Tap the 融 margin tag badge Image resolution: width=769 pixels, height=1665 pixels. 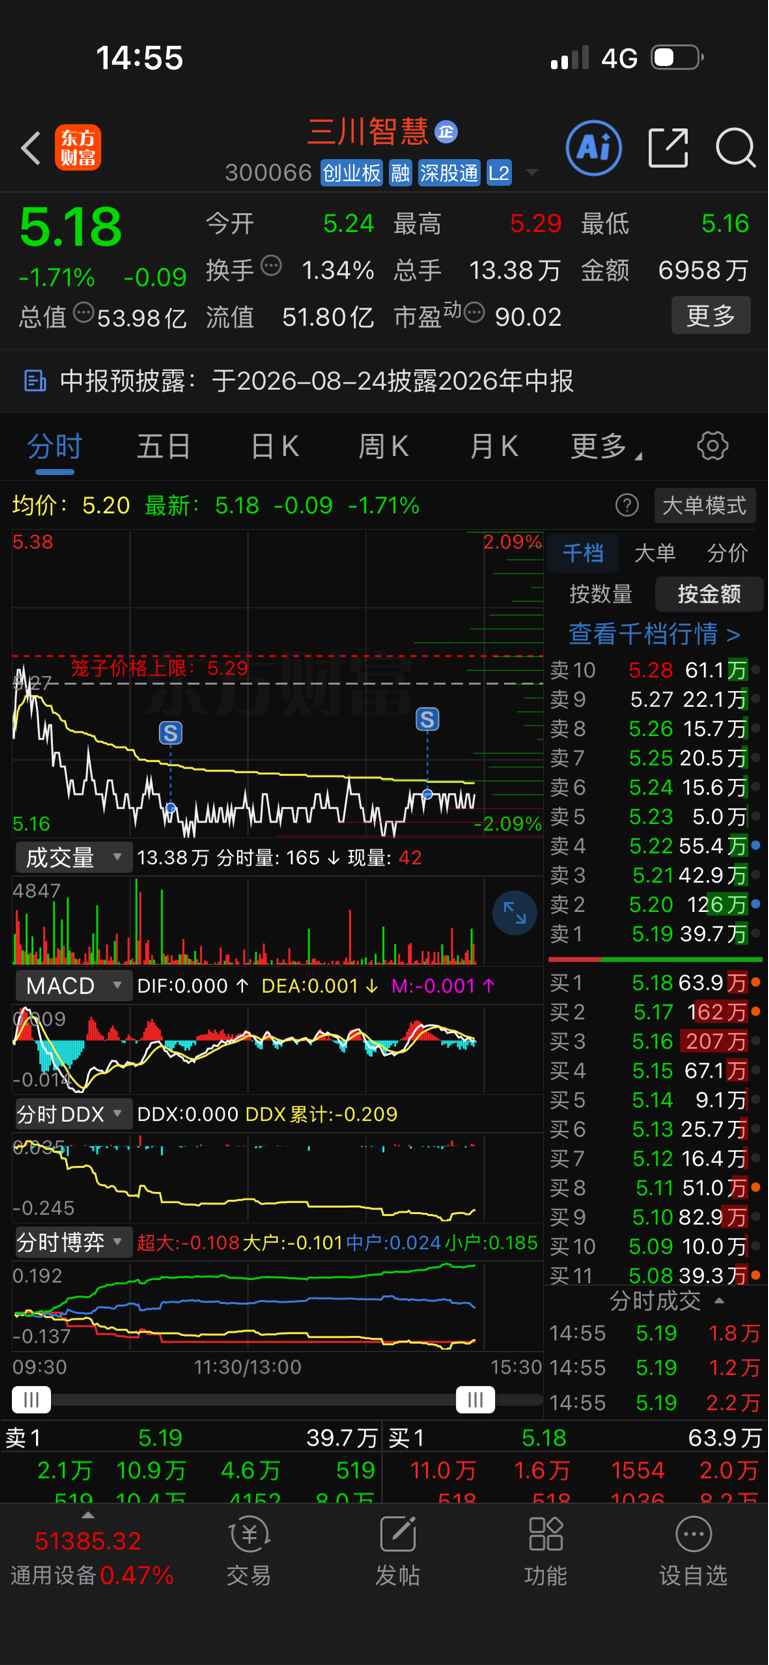tap(400, 173)
